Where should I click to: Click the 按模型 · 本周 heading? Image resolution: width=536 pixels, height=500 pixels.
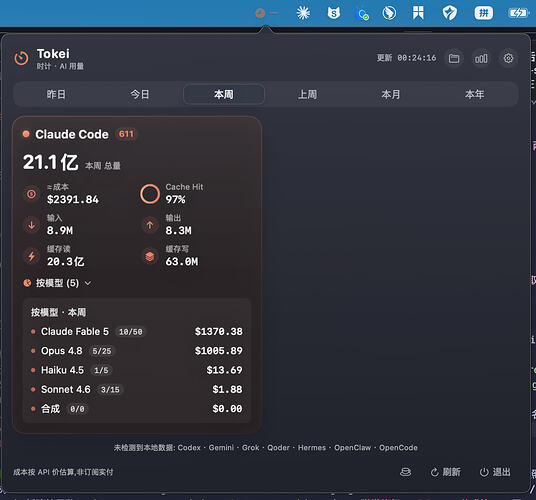[58, 312]
